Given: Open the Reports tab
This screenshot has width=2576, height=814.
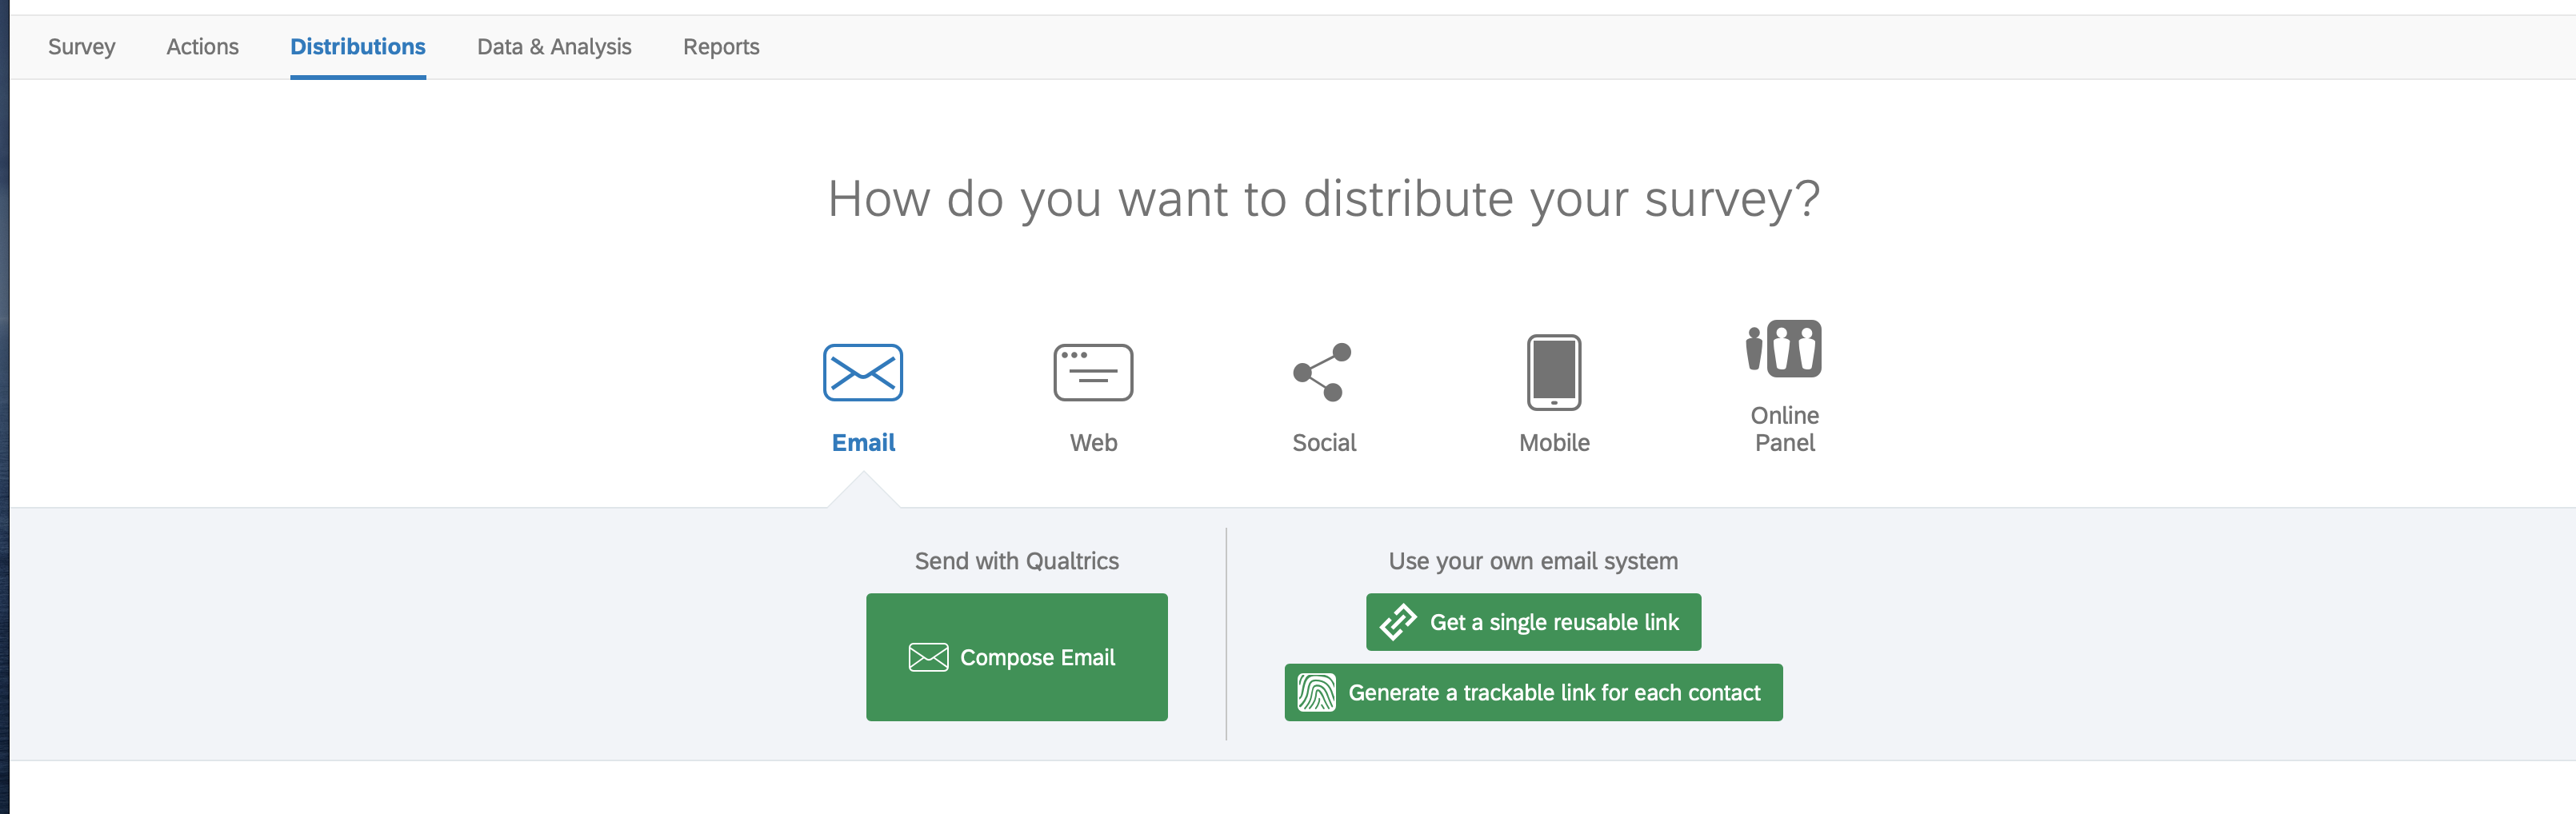Looking at the screenshot, I should 720,47.
